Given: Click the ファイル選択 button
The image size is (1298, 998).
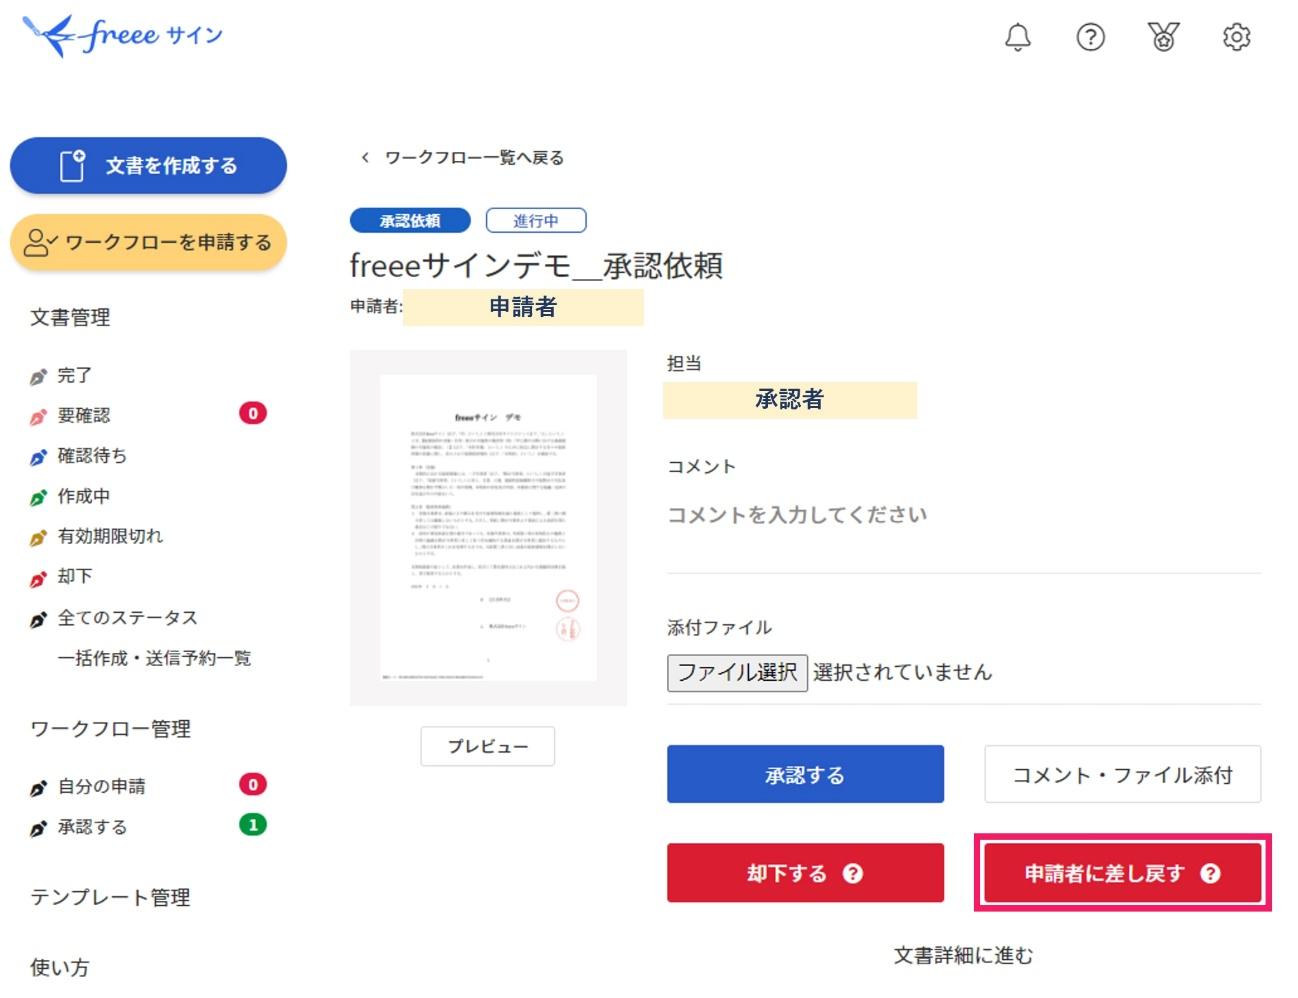Looking at the screenshot, I should (x=737, y=672).
